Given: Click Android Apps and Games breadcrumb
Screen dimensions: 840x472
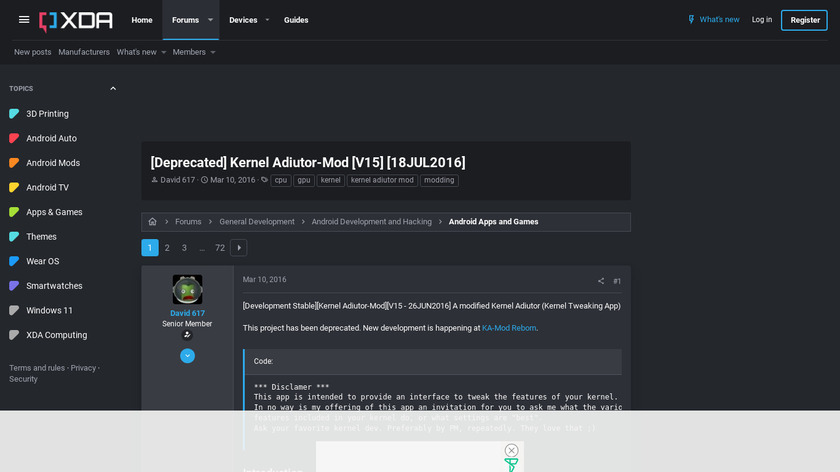Looking at the screenshot, I should tap(493, 221).
